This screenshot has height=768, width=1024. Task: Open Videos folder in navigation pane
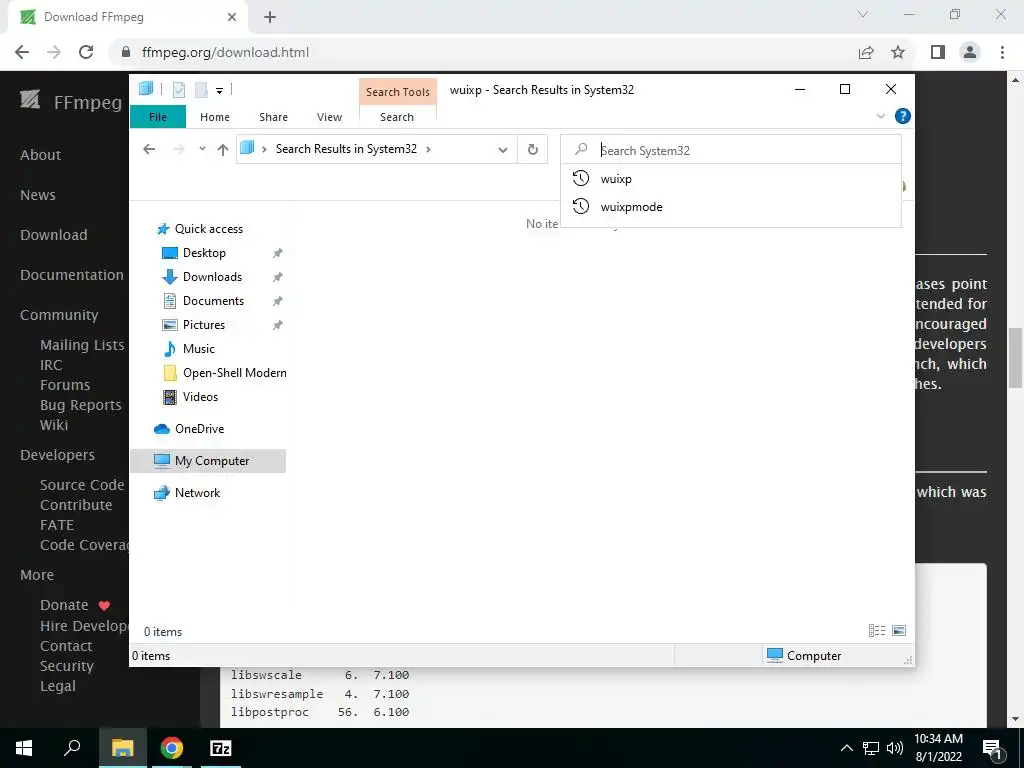point(200,397)
